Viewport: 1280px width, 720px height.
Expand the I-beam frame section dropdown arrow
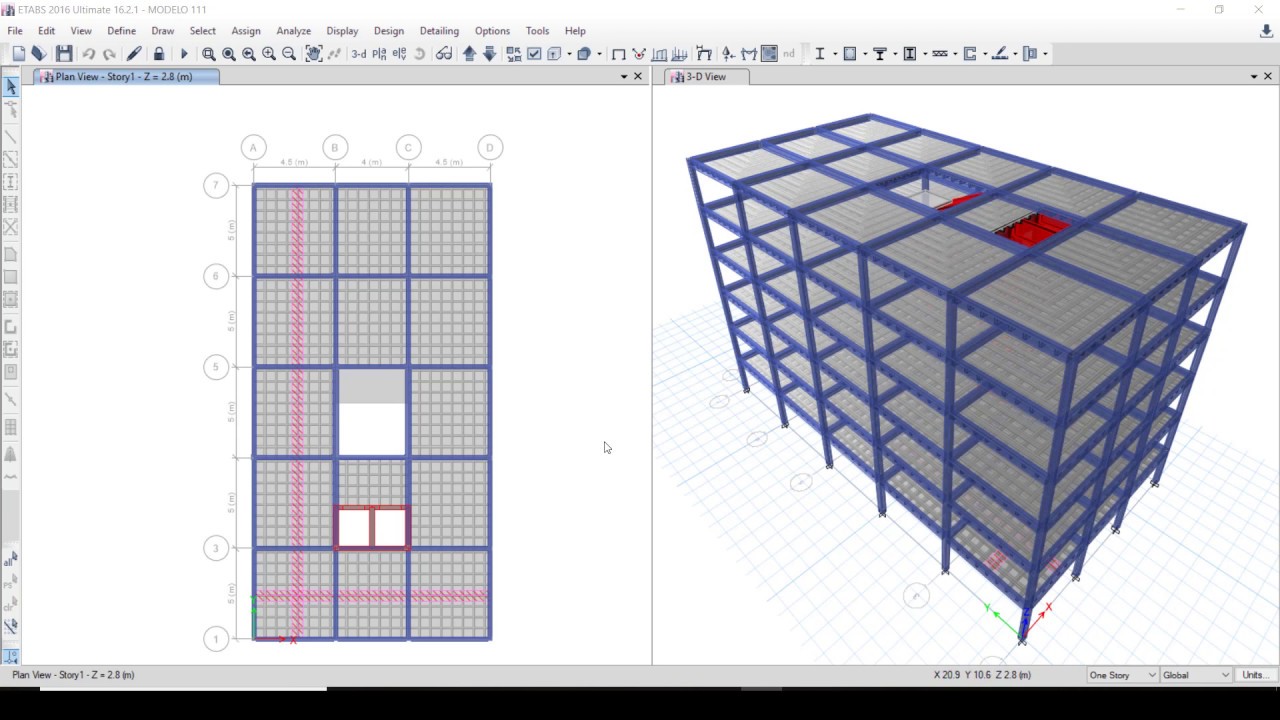coord(834,54)
